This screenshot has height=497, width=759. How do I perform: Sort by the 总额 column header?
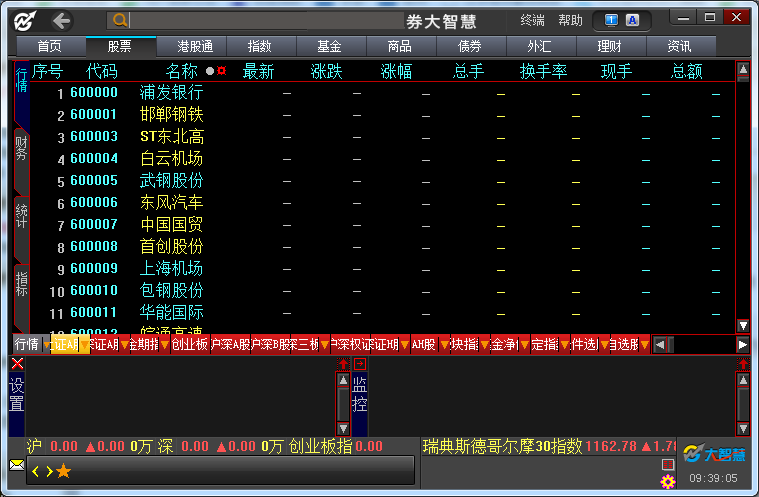(x=686, y=72)
